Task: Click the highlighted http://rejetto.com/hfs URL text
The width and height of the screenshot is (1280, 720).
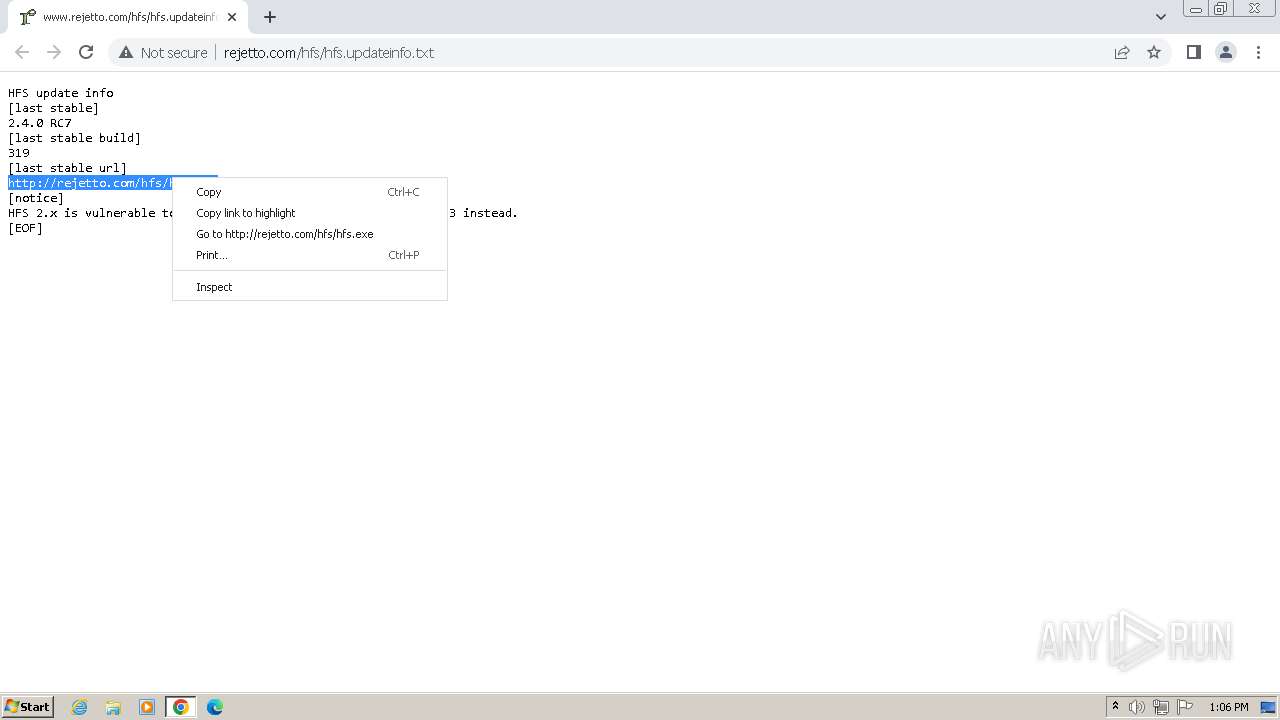Action: (90, 183)
